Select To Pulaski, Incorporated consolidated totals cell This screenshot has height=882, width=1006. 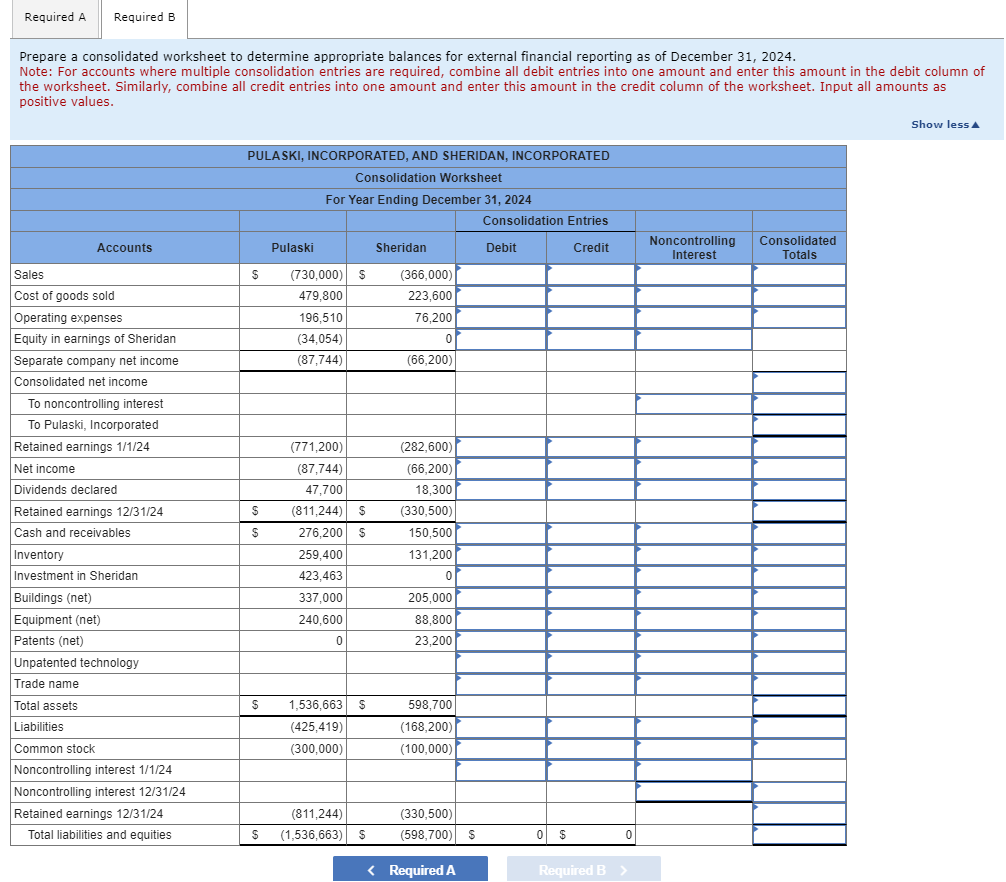coord(799,425)
